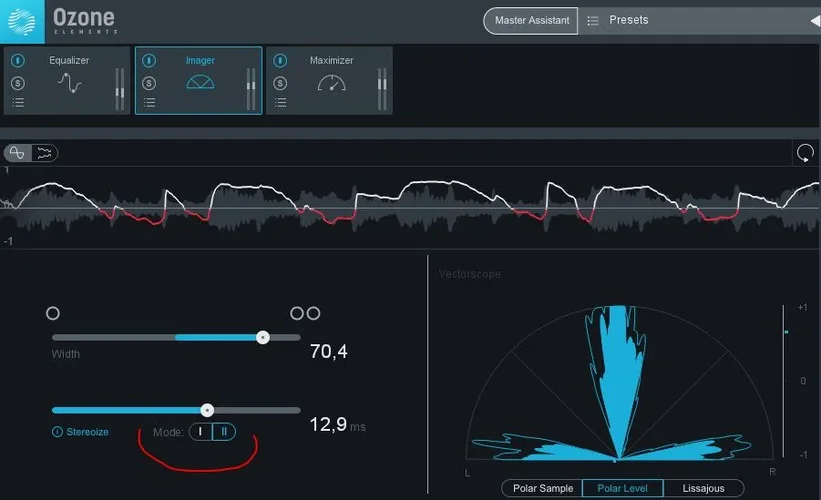Click the Width value 70,4
This screenshot has width=821, height=500.
click(328, 351)
